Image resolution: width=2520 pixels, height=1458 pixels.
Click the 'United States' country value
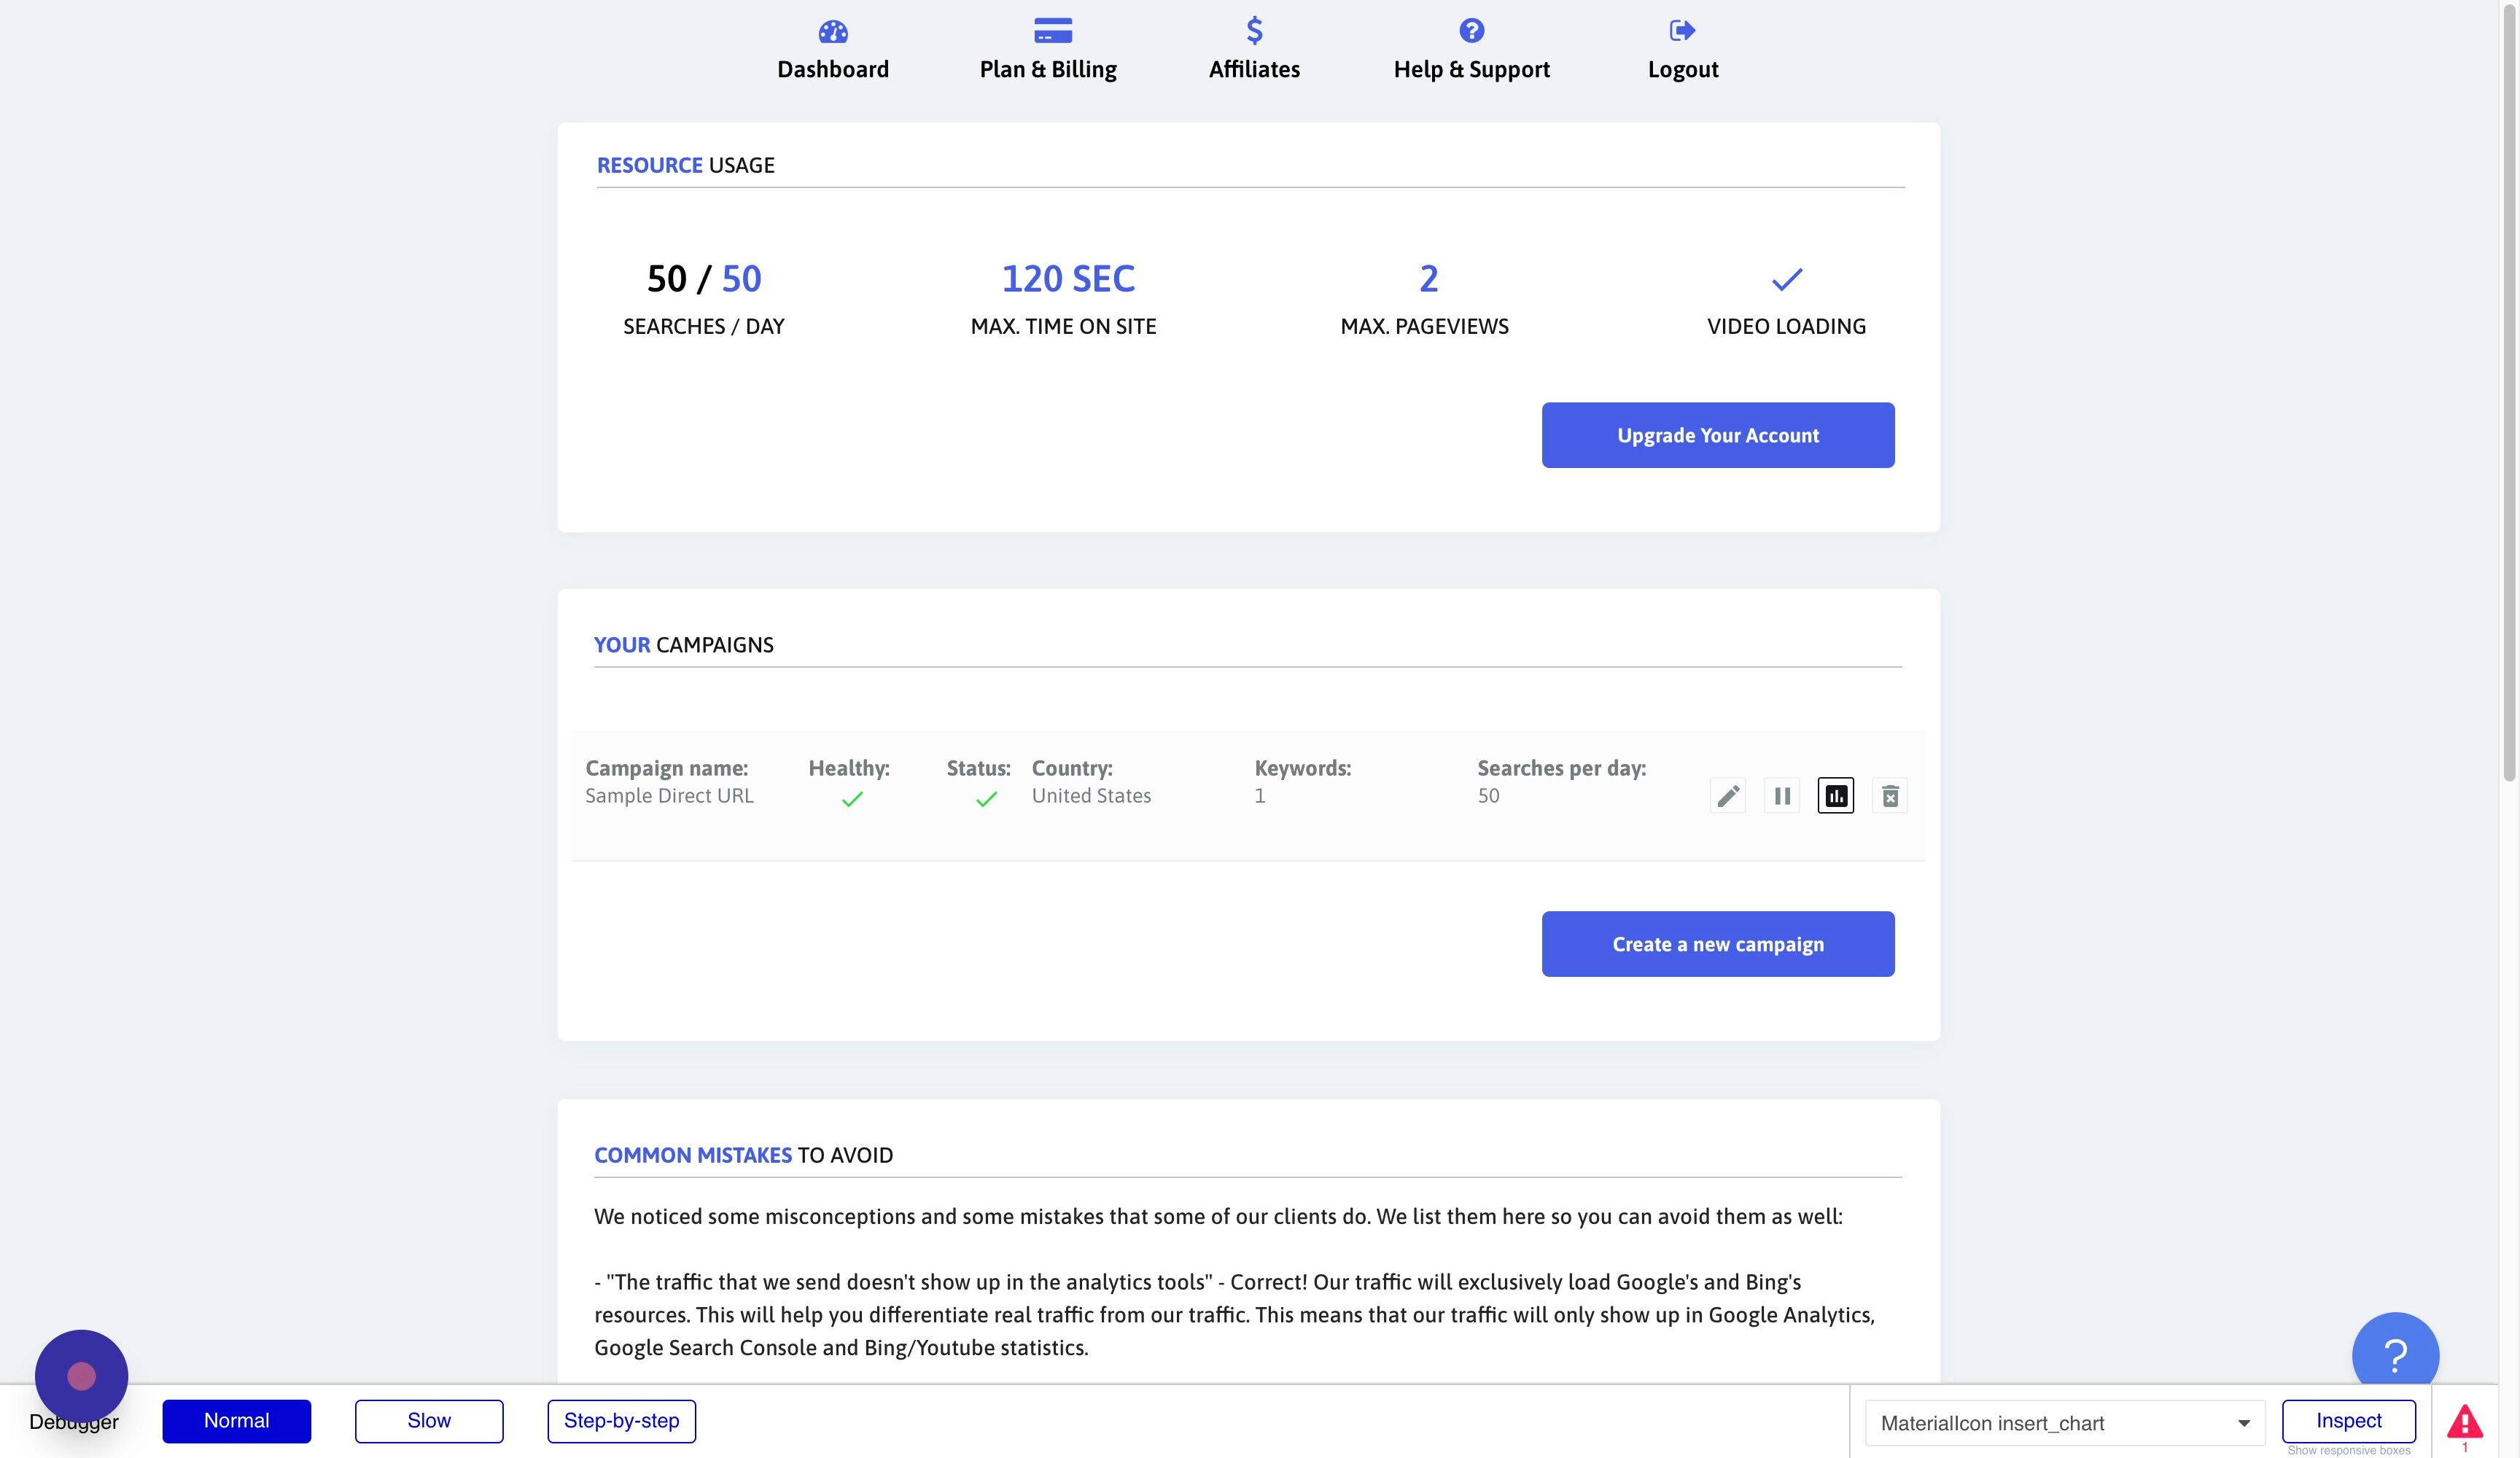(x=1091, y=796)
